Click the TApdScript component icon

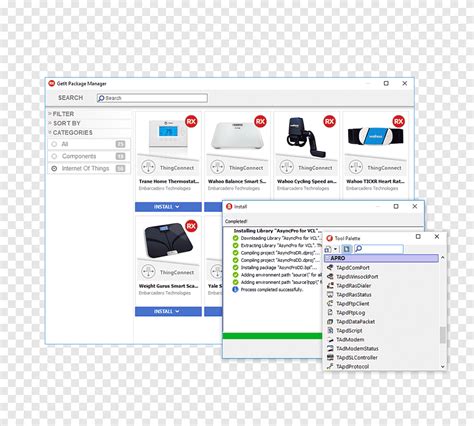(x=330, y=330)
